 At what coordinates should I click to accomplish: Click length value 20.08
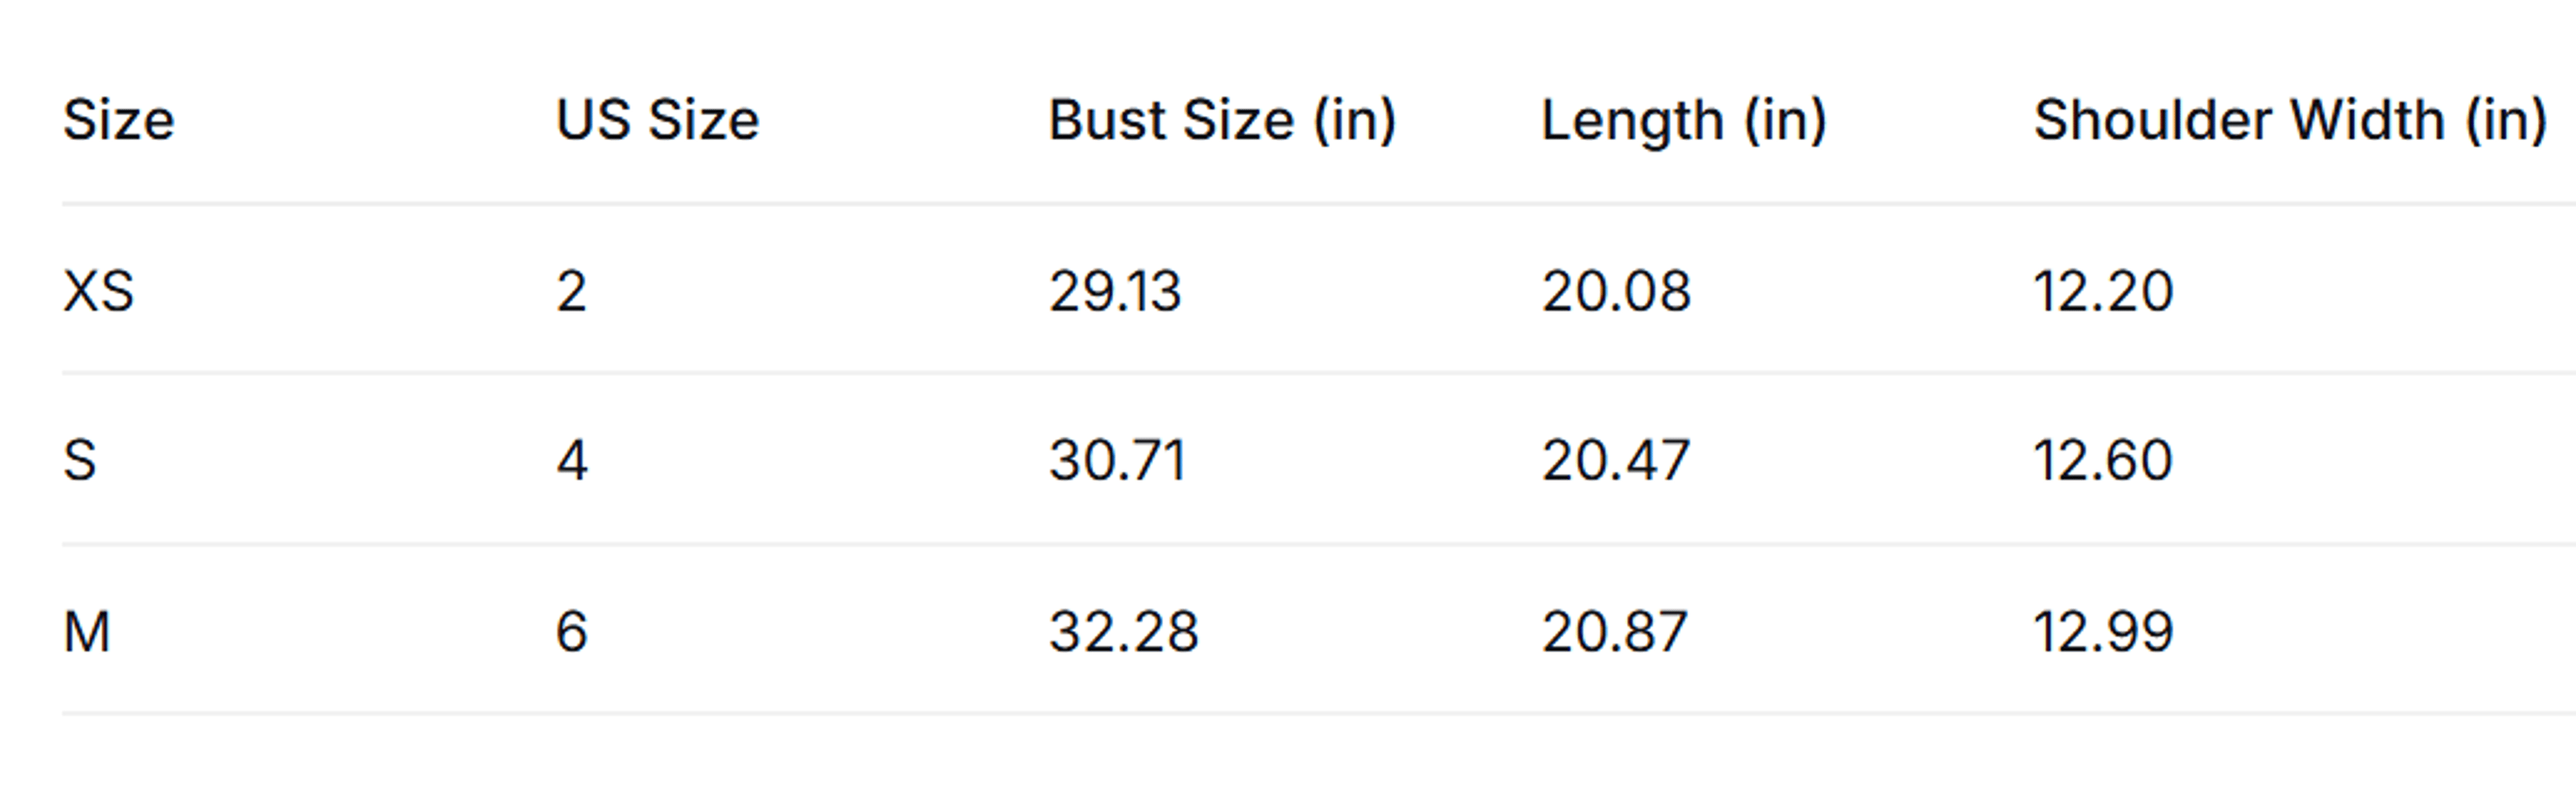1616,292
